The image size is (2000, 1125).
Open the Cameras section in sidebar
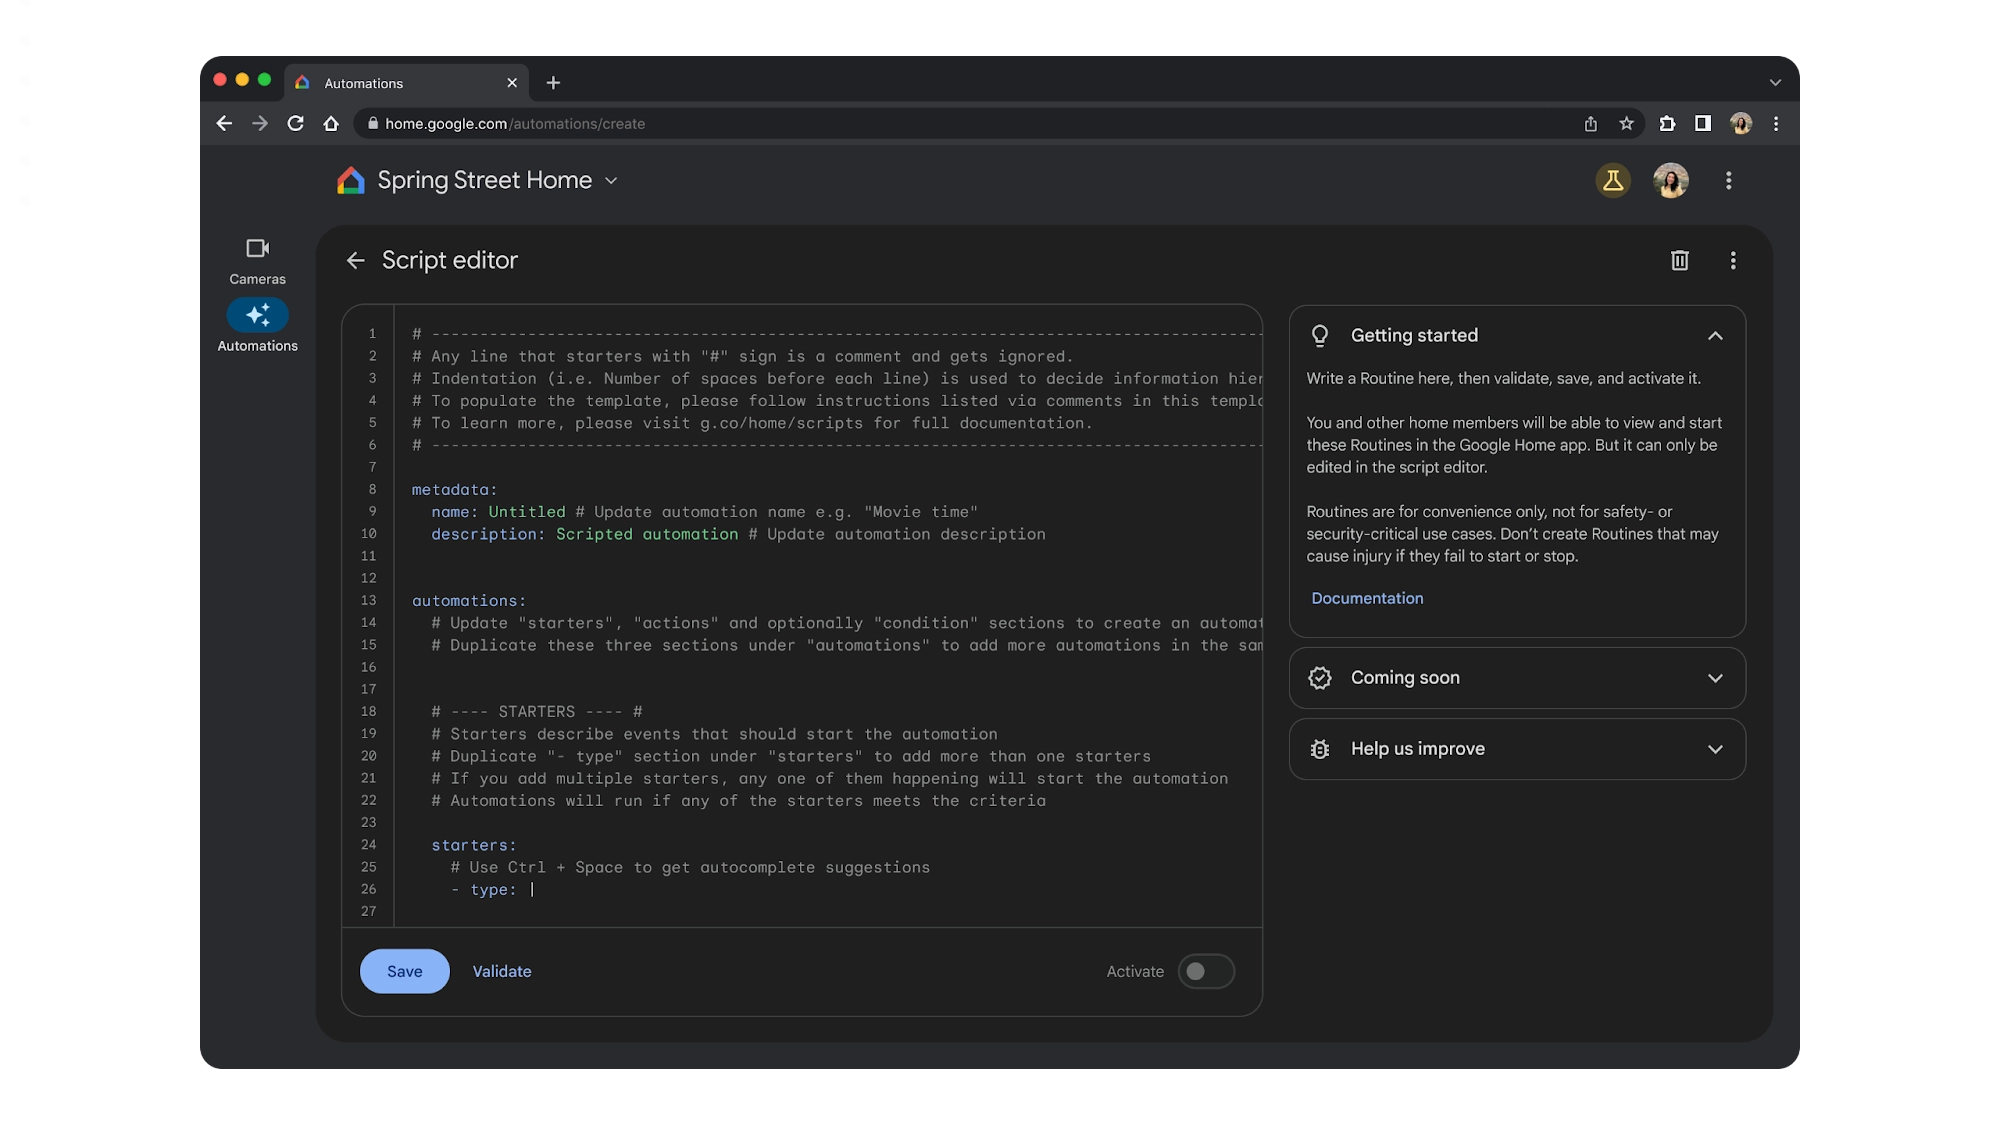pos(257,261)
